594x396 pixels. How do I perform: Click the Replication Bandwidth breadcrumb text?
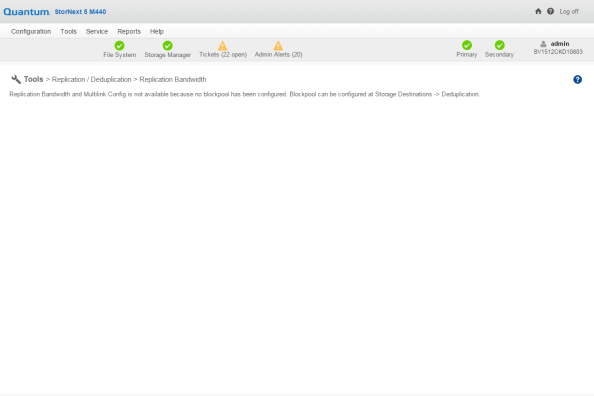173,80
